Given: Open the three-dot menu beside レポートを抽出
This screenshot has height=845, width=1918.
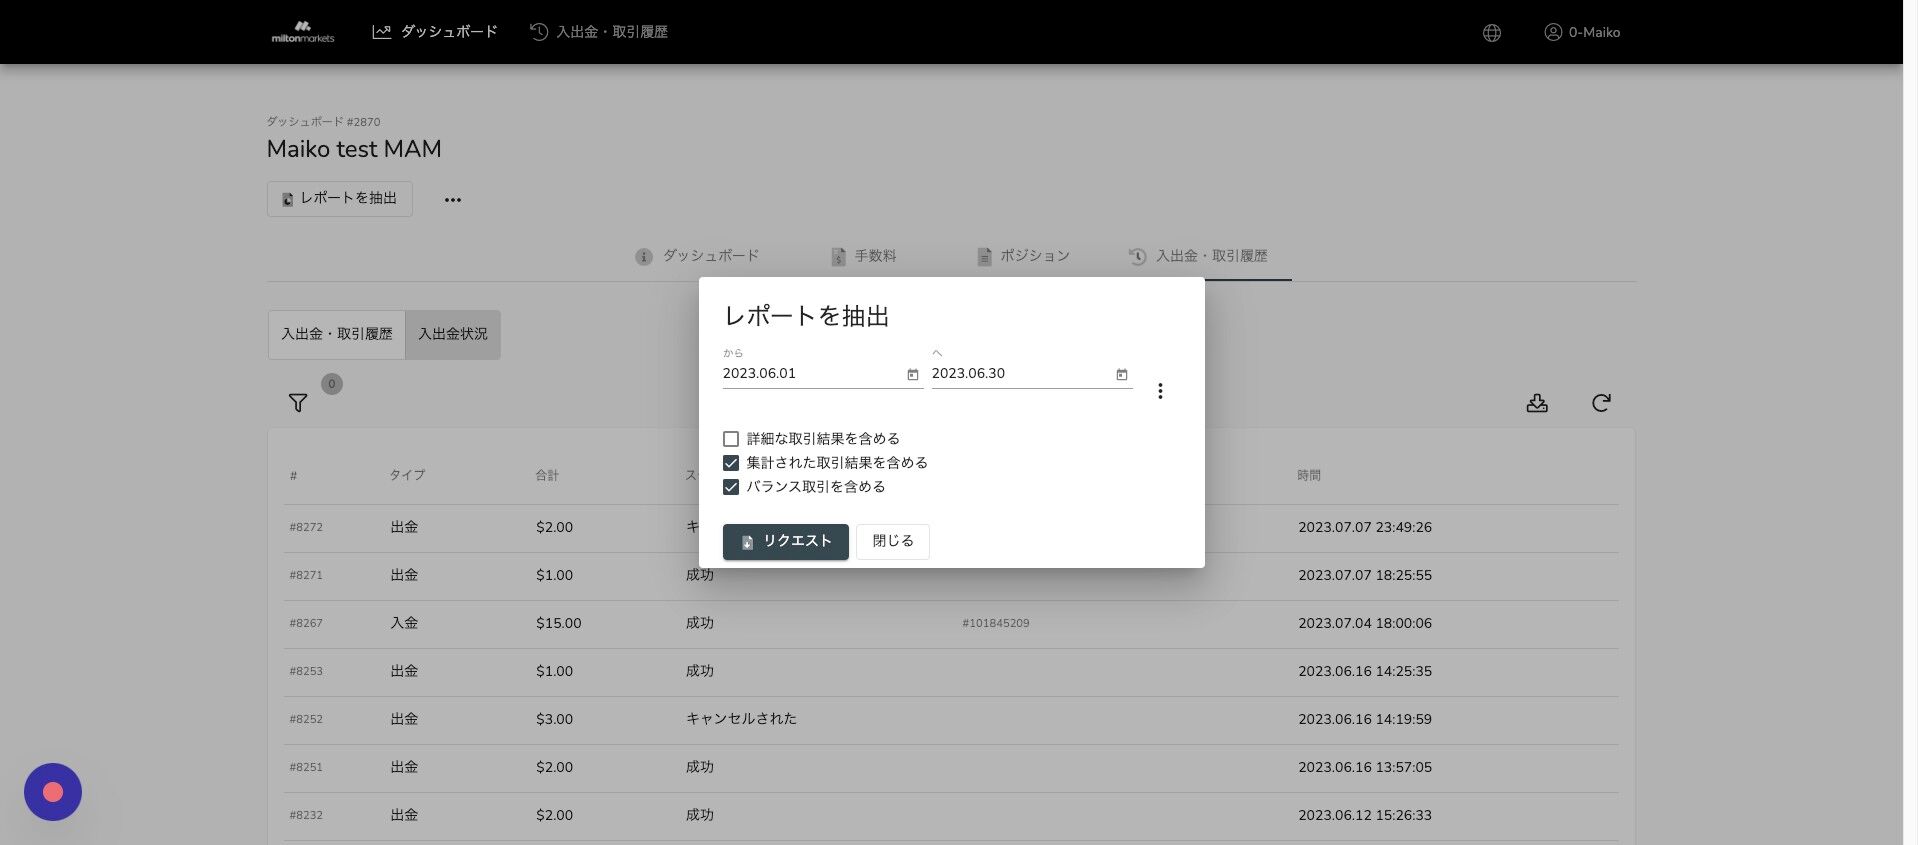Looking at the screenshot, I should [x=453, y=200].
